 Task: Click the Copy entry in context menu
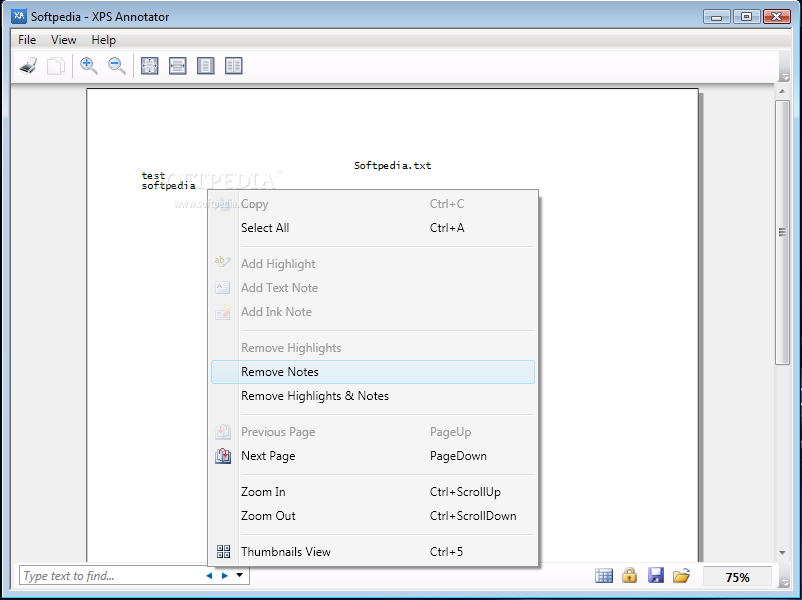coord(373,204)
